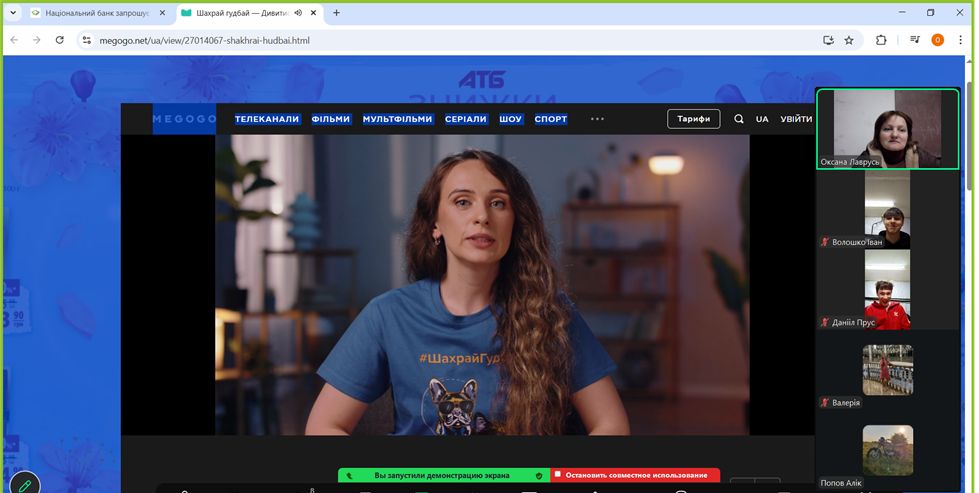The height and width of the screenshot is (493, 979).
Task: Mute the tab audio on Шахрай гудбай tab
Action: (x=298, y=13)
